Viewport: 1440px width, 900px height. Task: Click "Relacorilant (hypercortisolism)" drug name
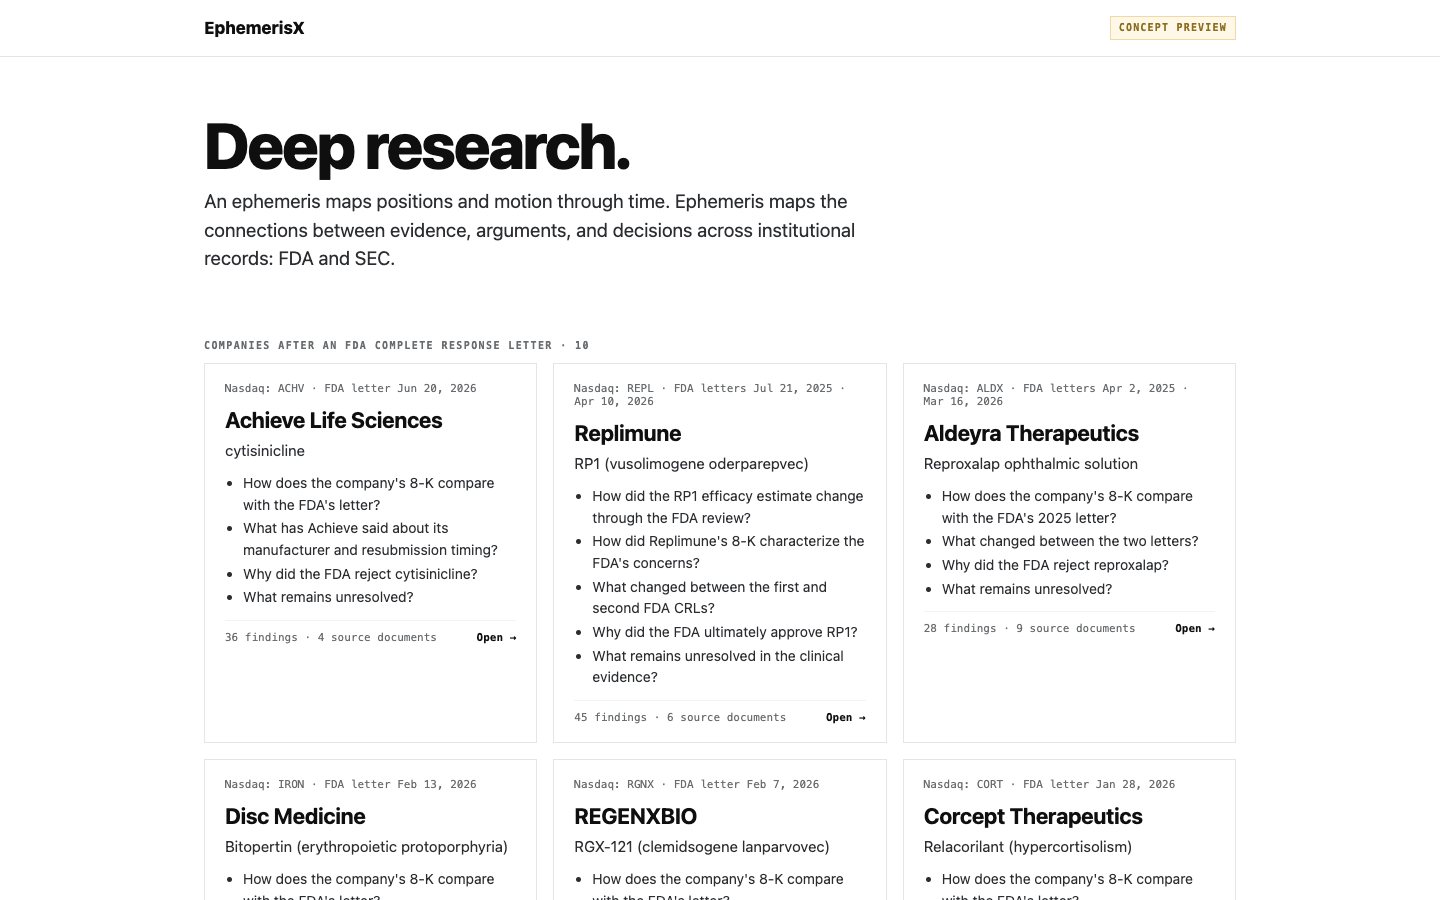pyautogui.click(x=1028, y=847)
